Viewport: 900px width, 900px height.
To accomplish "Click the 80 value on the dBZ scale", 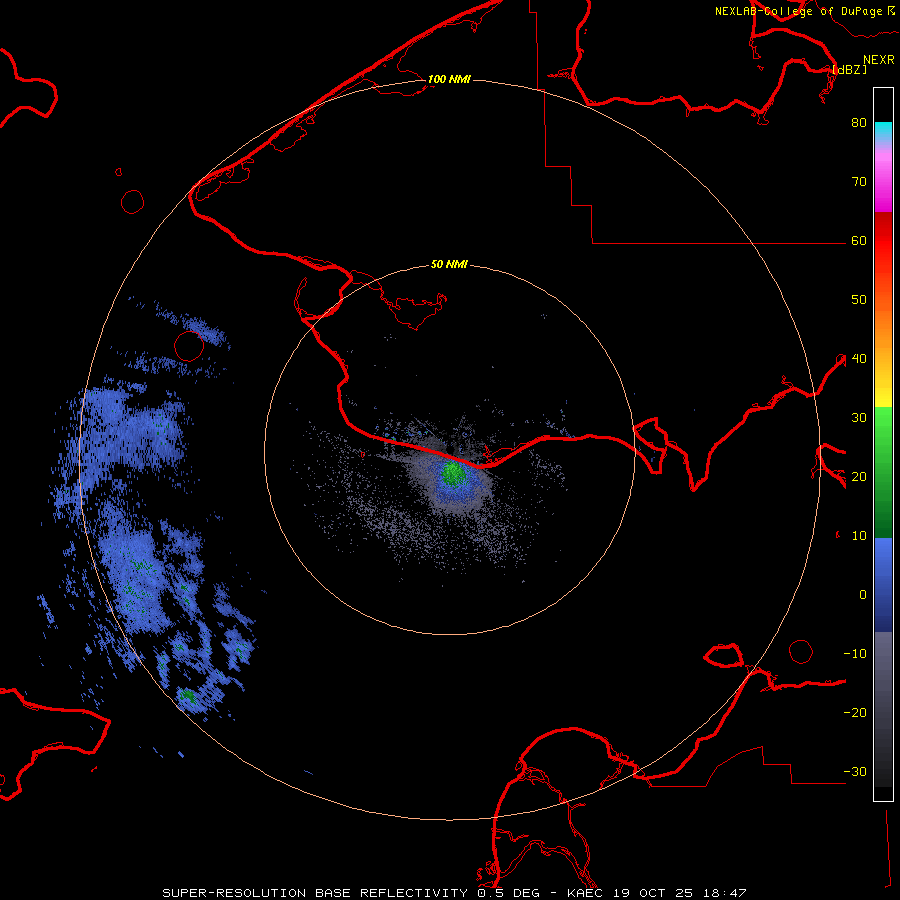I will click(859, 123).
